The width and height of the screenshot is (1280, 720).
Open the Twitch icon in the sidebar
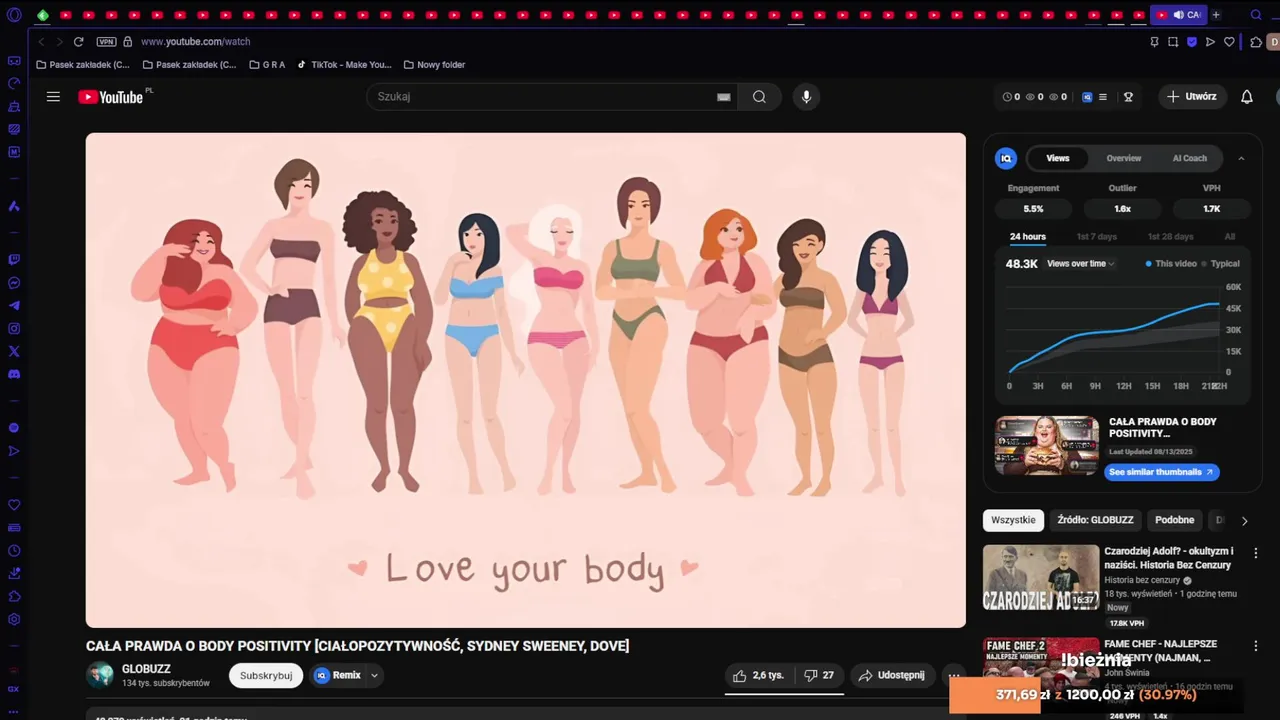coord(14,259)
